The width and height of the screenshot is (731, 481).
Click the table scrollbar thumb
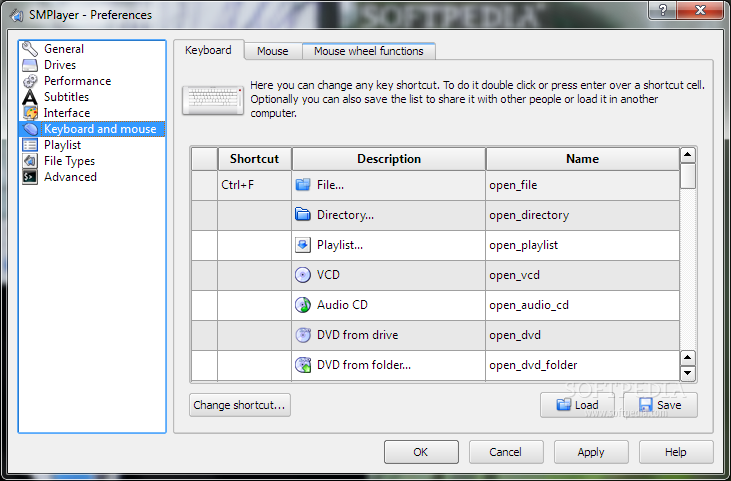(688, 176)
